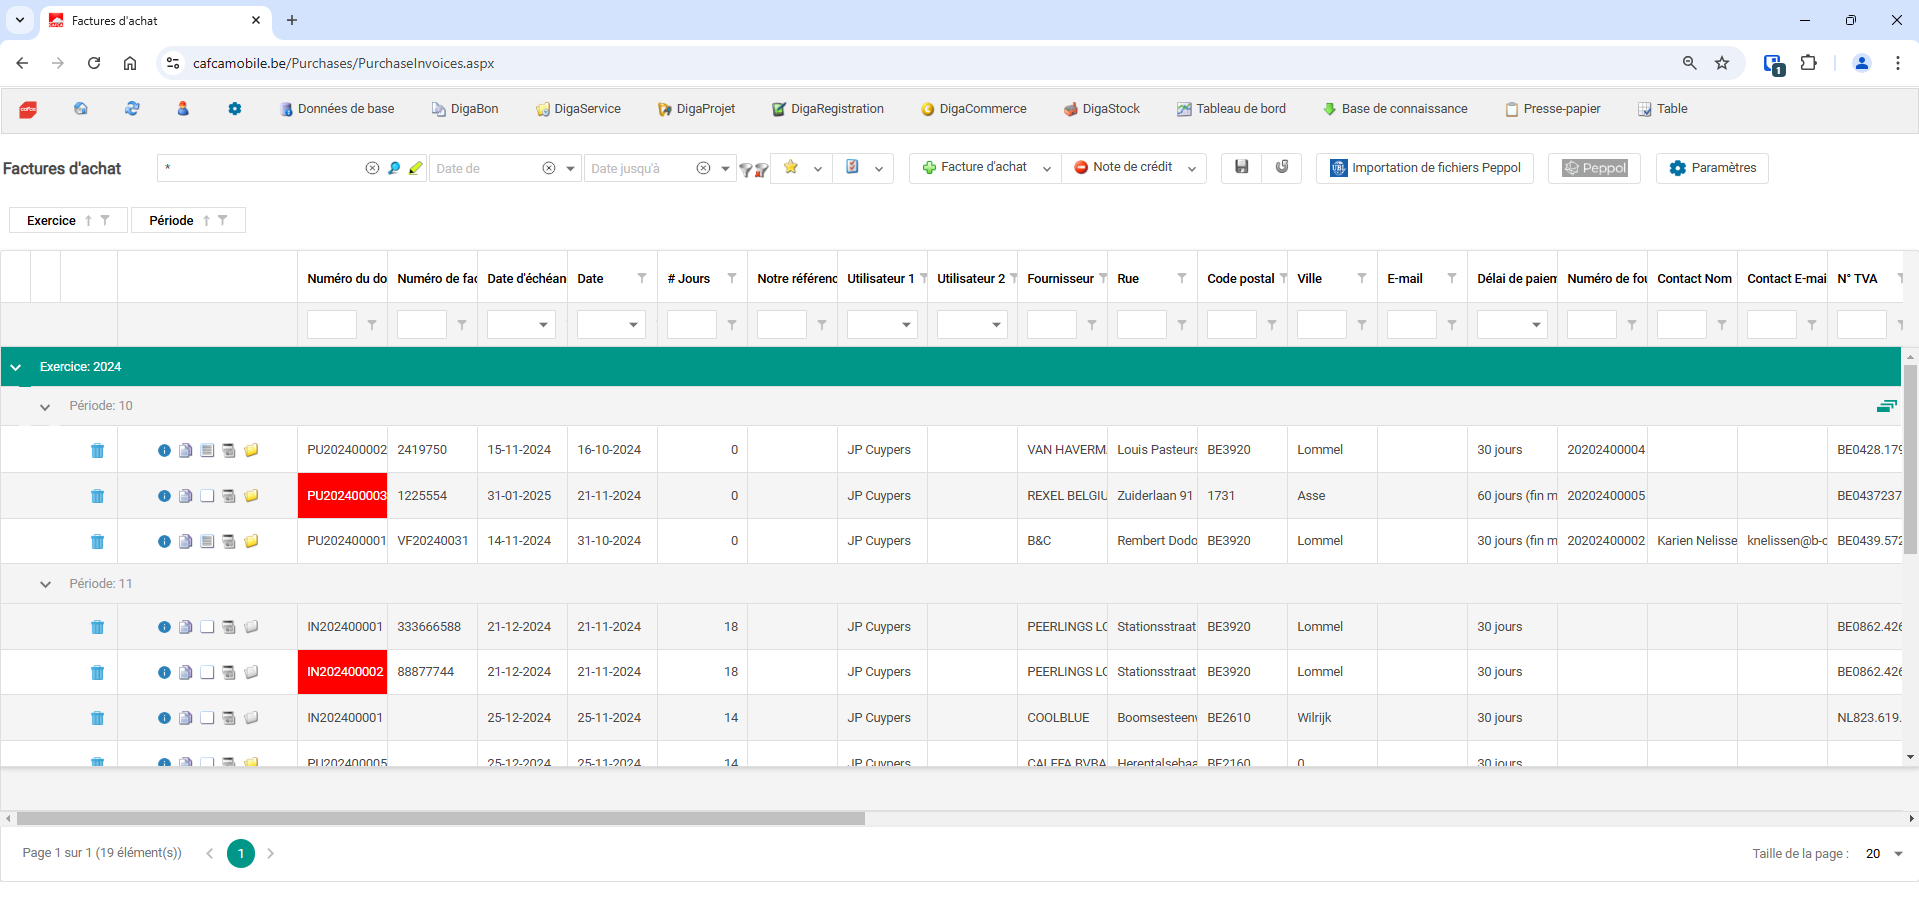Click the Numéro du document filter box
The width and height of the screenshot is (1919, 909).
[332, 325]
